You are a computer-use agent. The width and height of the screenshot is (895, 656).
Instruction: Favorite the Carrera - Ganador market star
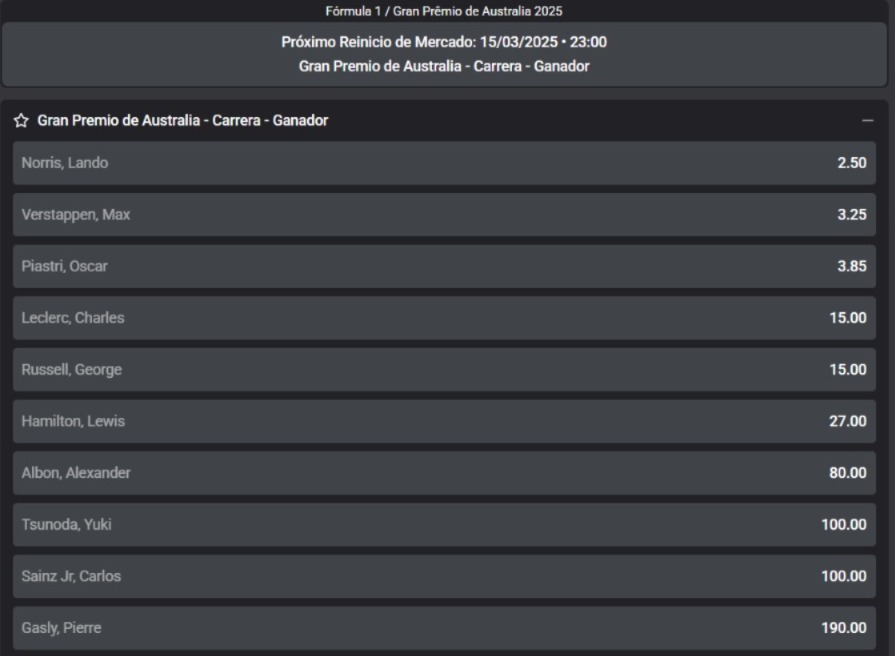21,120
